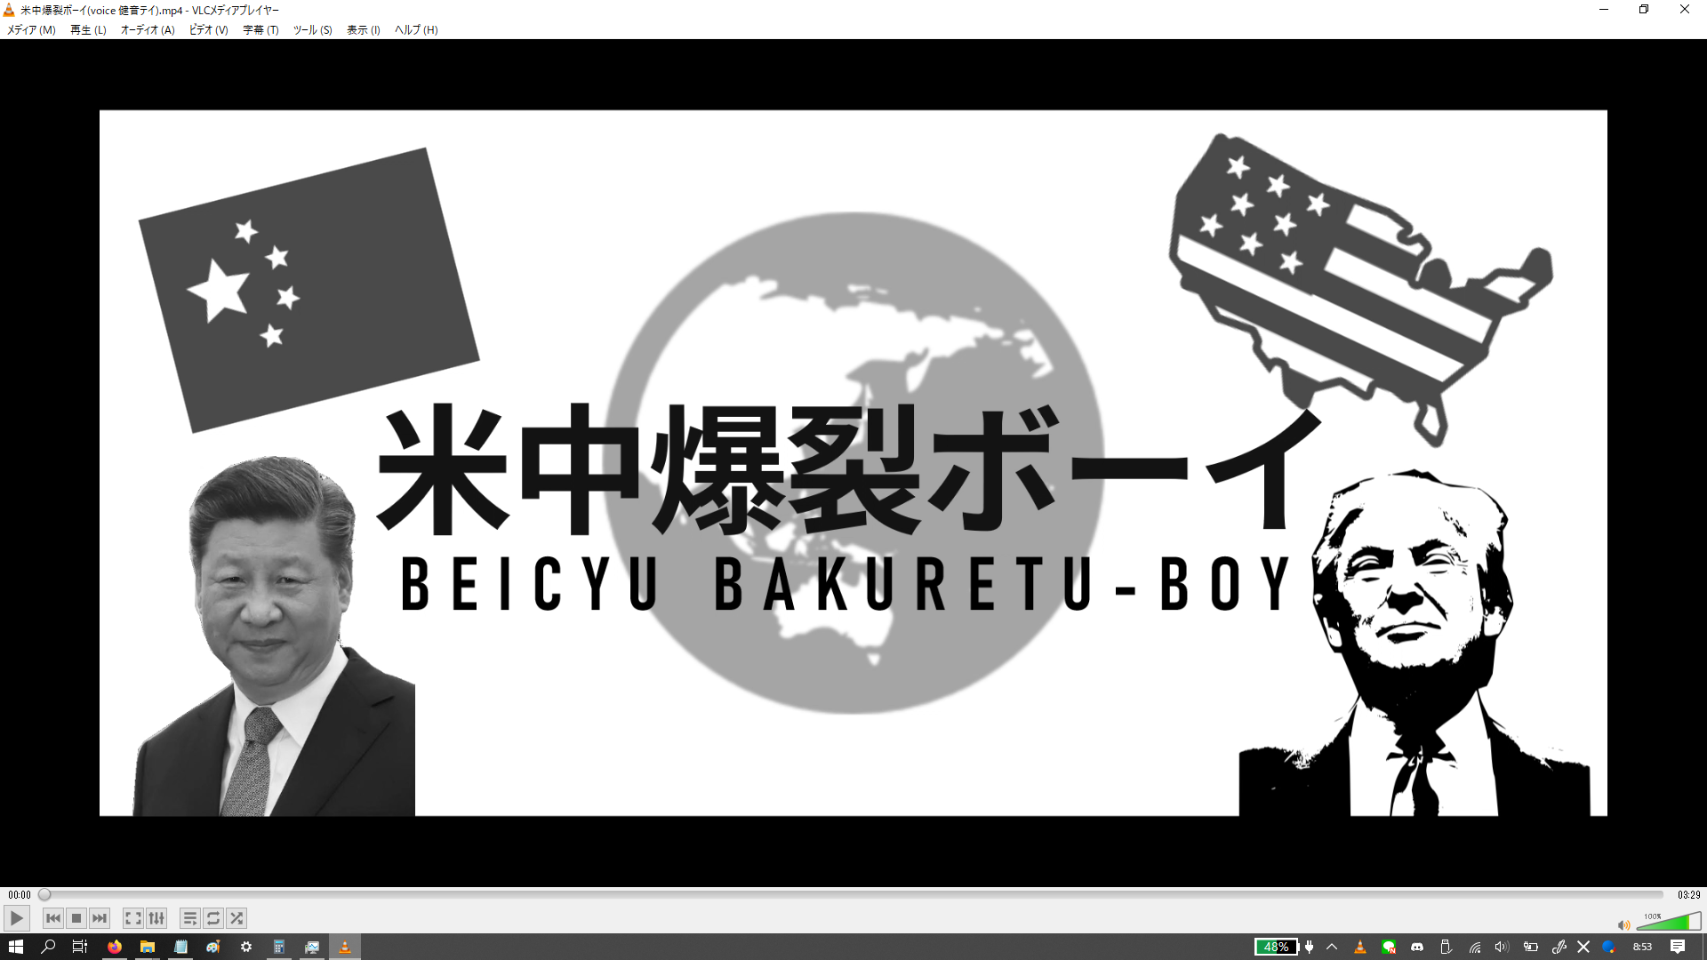The height and width of the screenshot is (960, 1707).
Task: Minimize the VLC window
Action: [x=1604, y=10]
